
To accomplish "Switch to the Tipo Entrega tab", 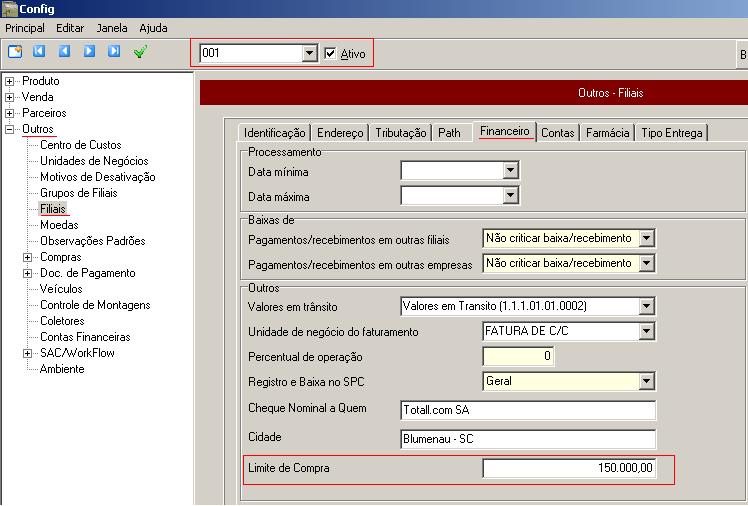I will [x=672, y=133].
